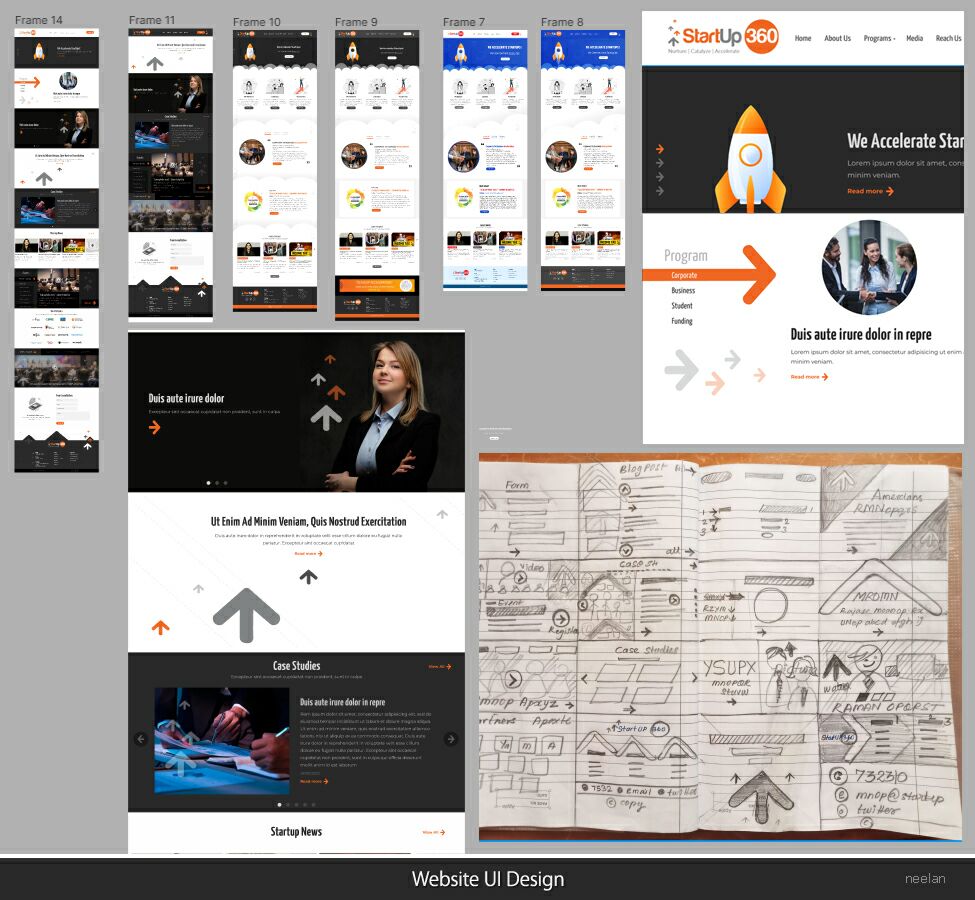Open the Programs dropdown in navigation
This screenshot has height=900, width=975.
pos(879,38)
